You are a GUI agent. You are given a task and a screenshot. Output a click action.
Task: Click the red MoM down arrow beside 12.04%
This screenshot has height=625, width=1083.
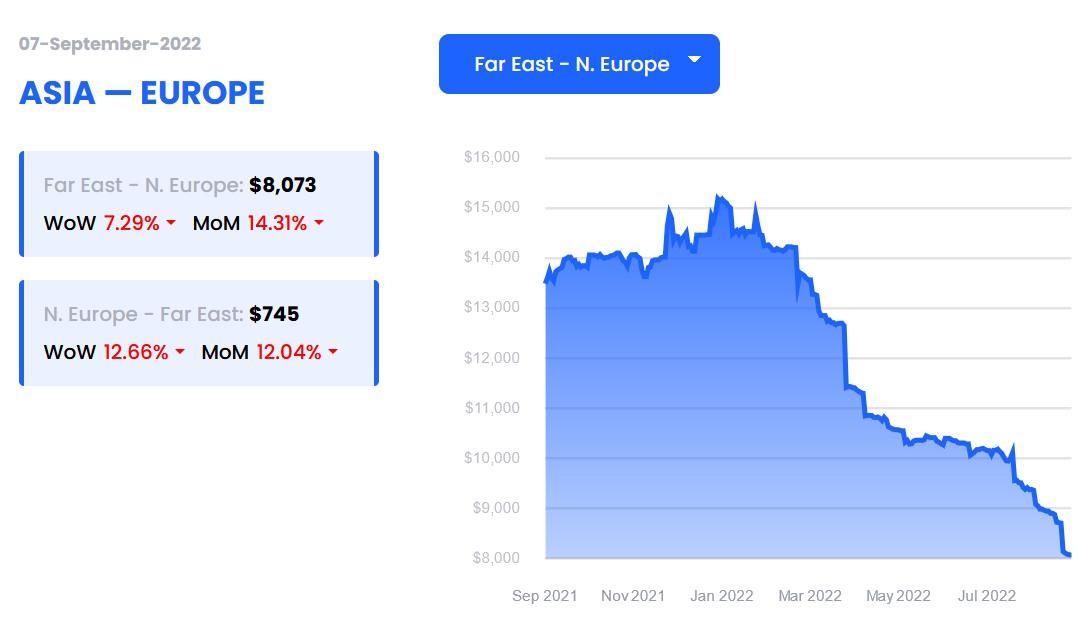(x=333, y=352)
